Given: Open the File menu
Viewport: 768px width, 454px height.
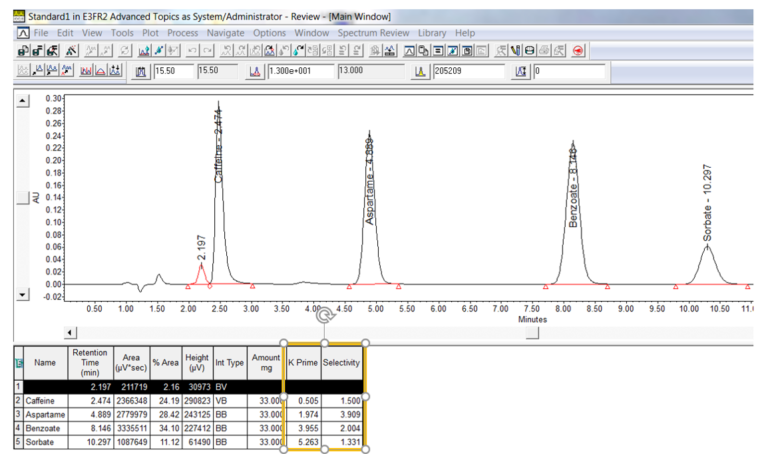Looking at the screenshot, I should (41, 33).
